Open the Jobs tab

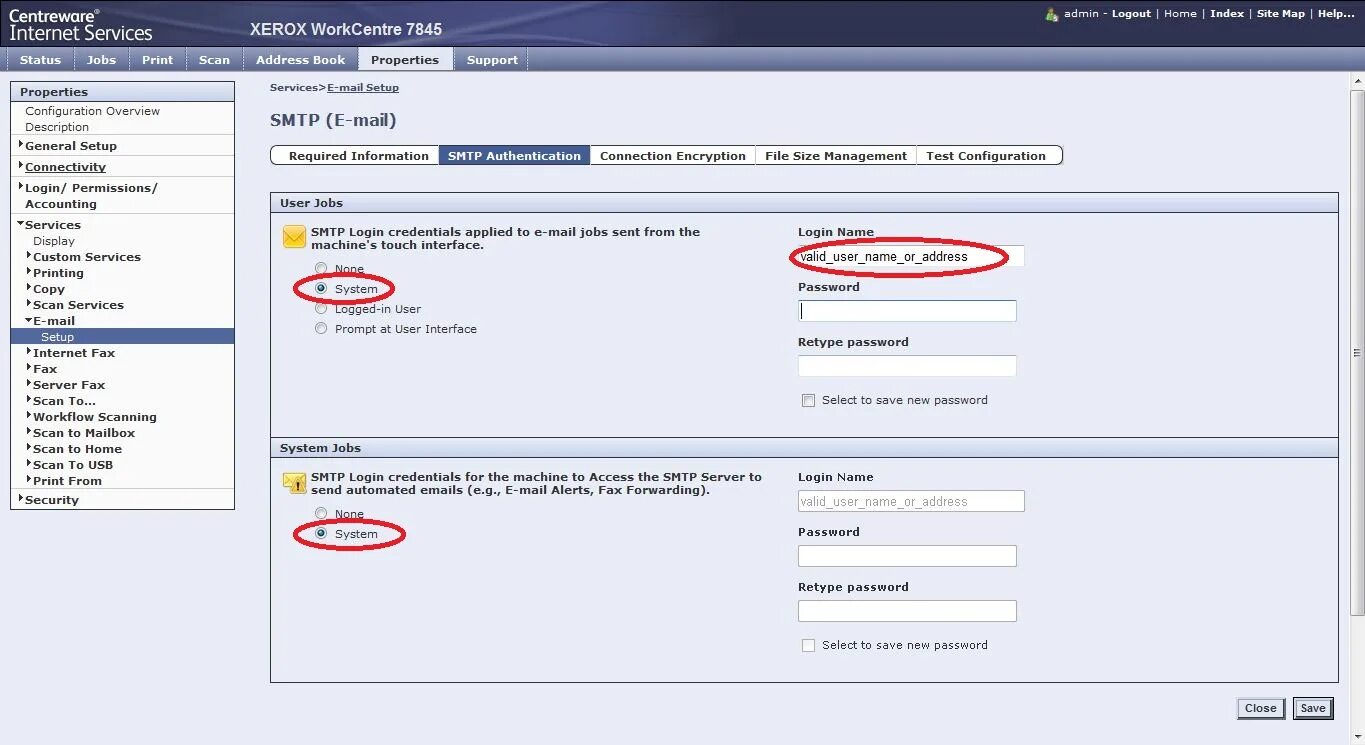pyautogui.click(x=101, y=60)
